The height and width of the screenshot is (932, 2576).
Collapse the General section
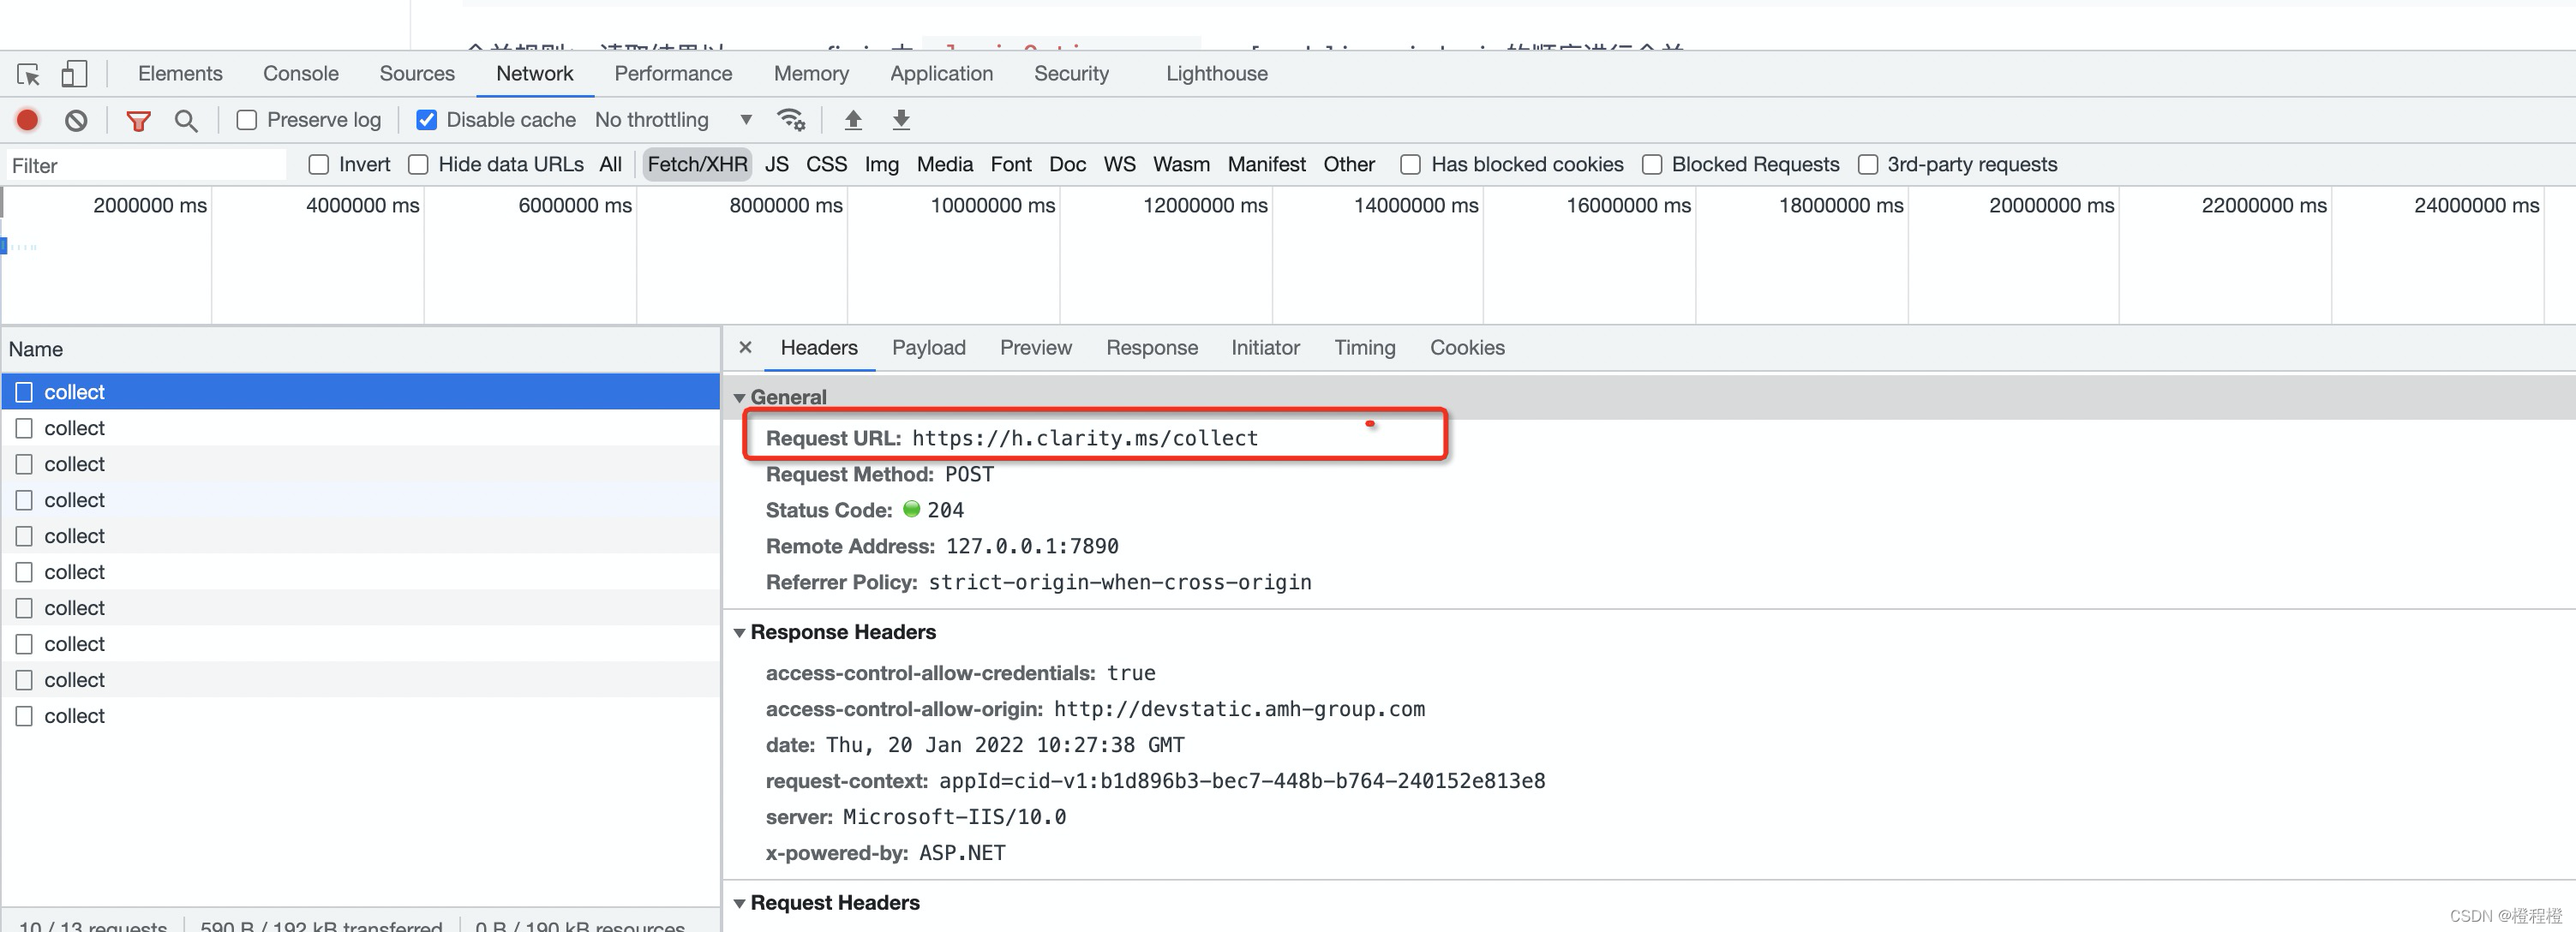pos(740,397)
